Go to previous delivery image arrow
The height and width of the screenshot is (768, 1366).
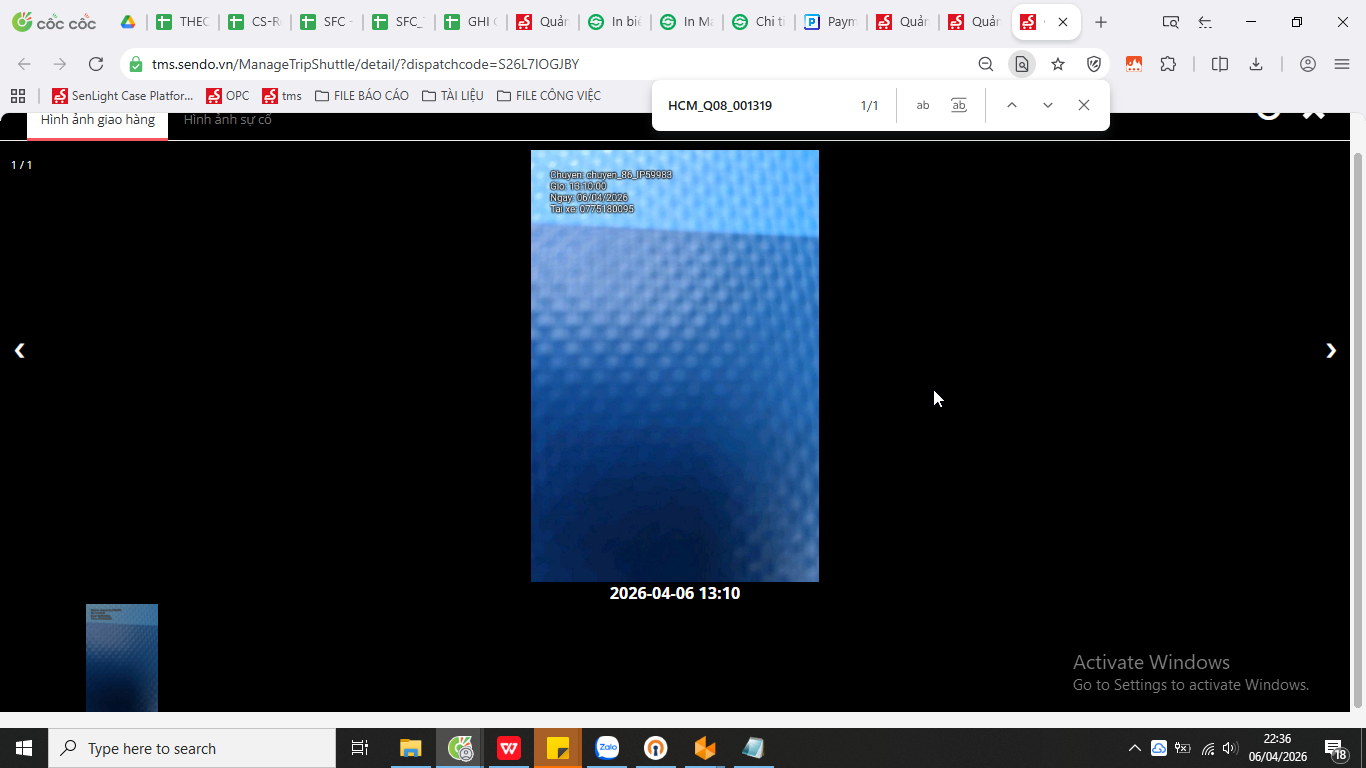(19, 350)
